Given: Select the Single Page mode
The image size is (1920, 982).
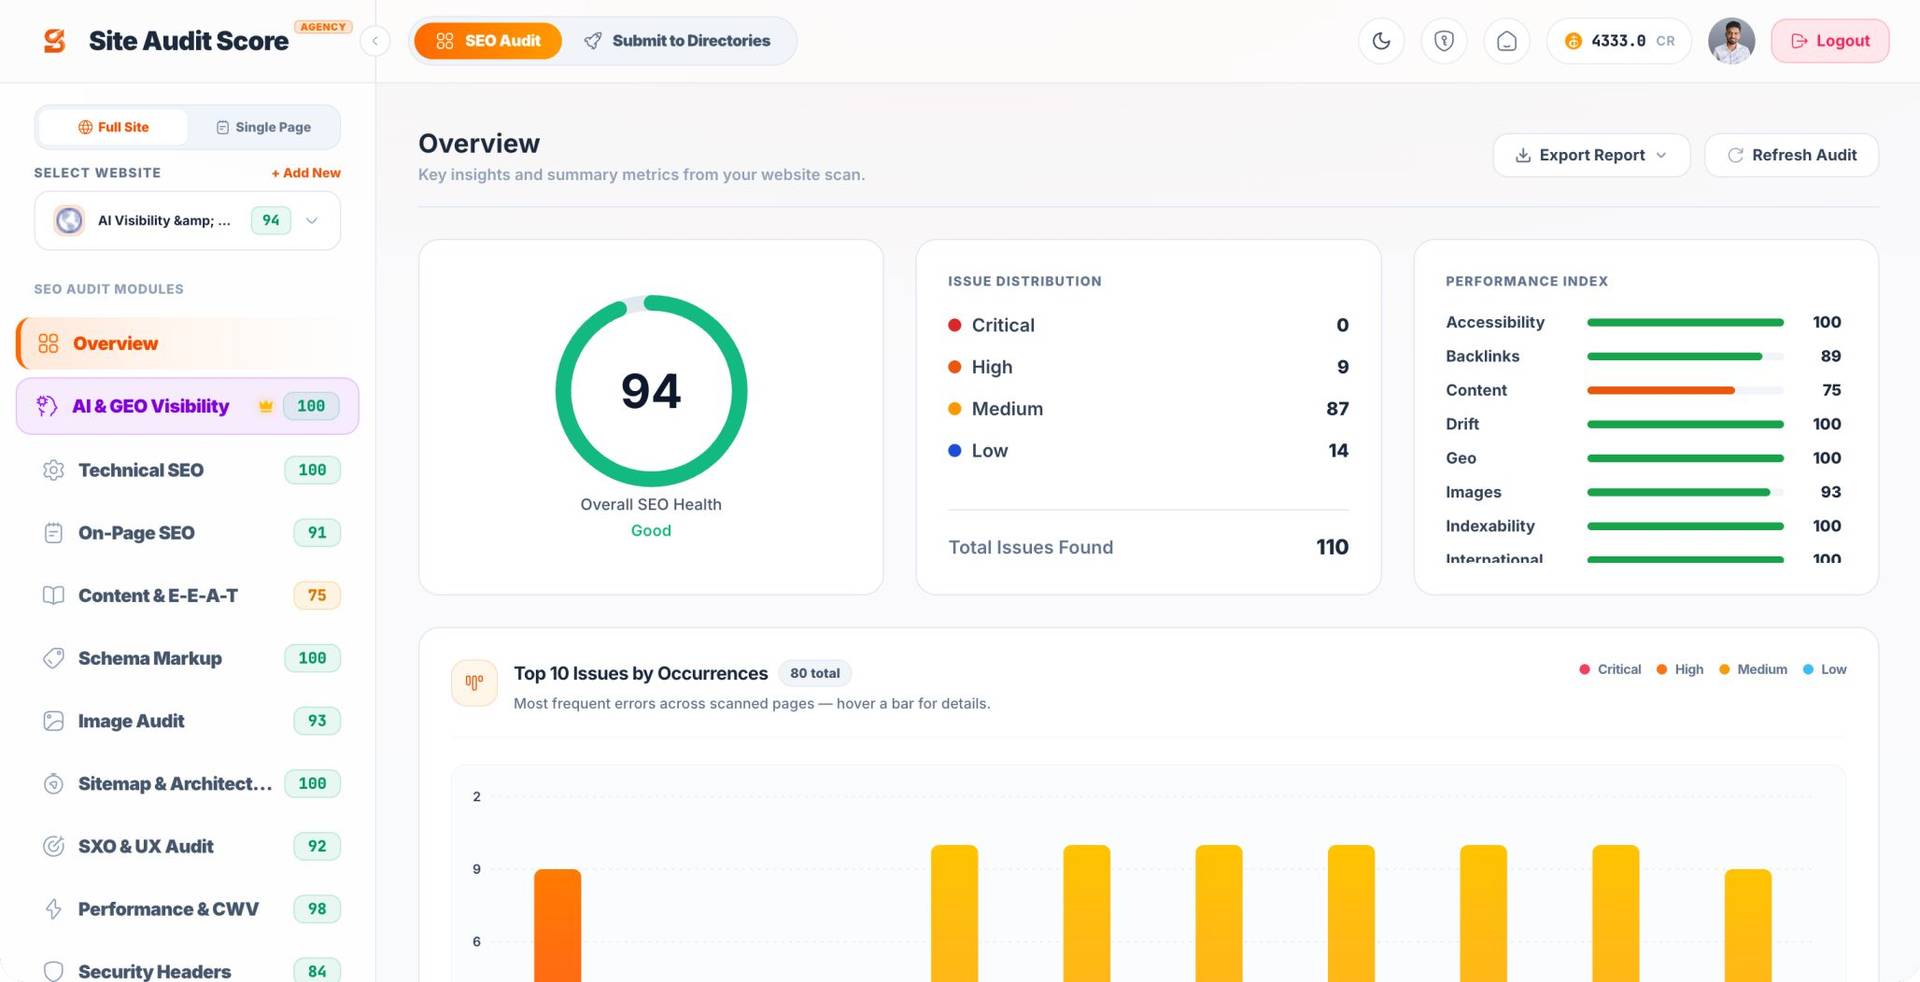Looking at the screenshot, I should tap(263, 127).
